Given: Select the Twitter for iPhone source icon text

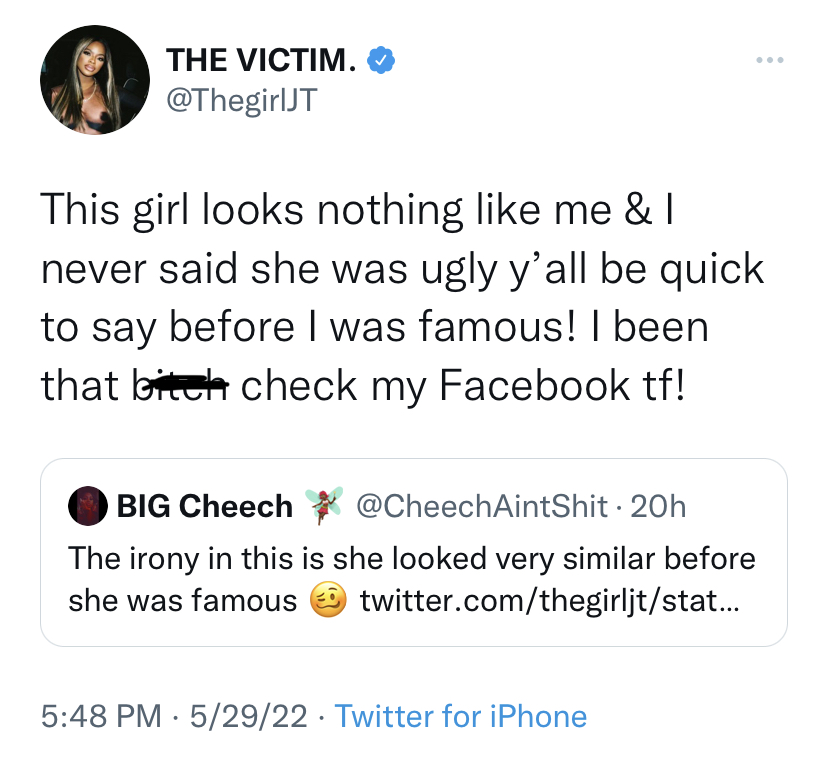Looking at the screenshot, I should 460,716.
